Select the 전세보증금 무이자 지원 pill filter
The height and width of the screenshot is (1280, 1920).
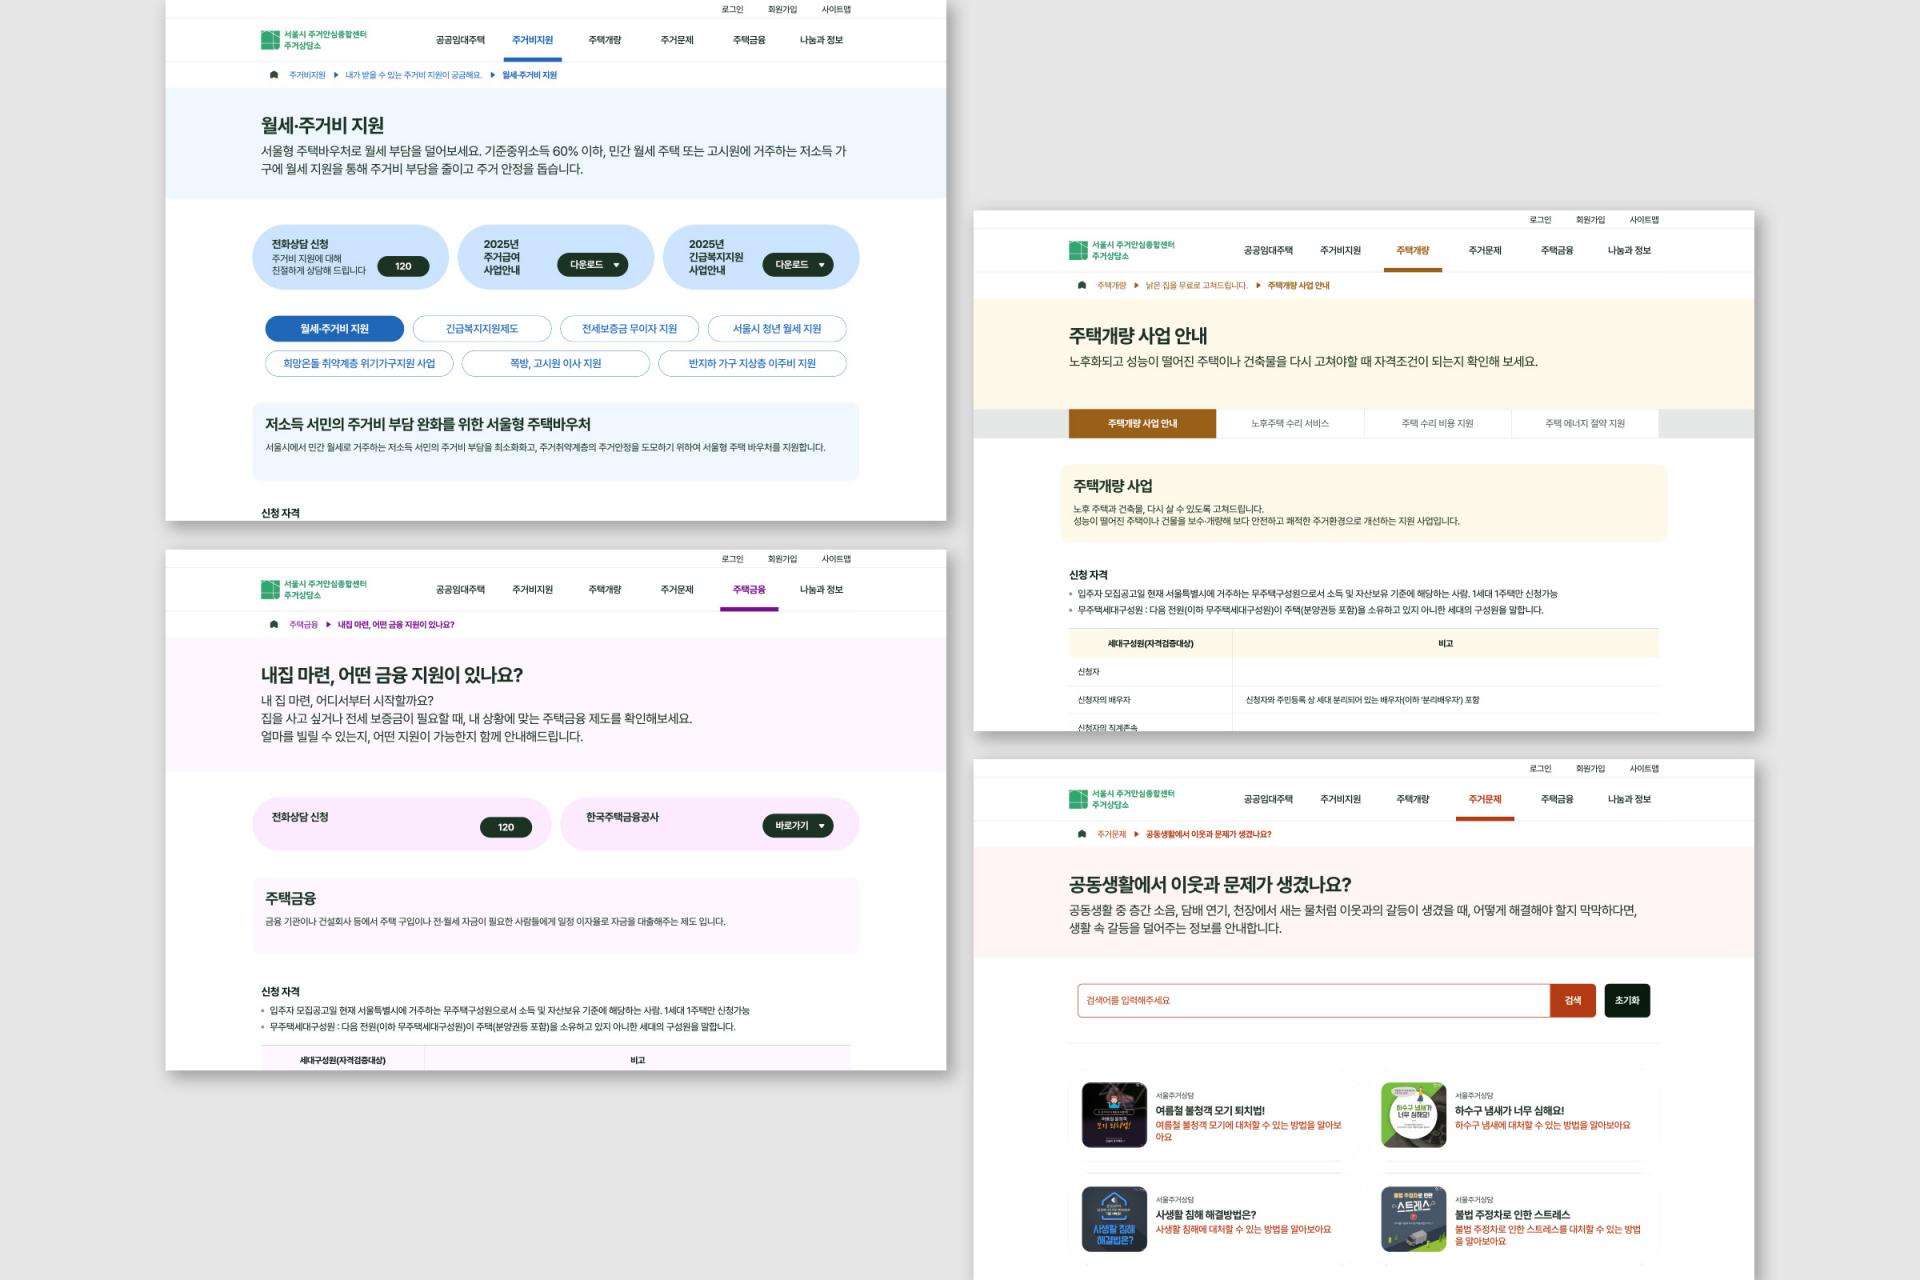629,329
